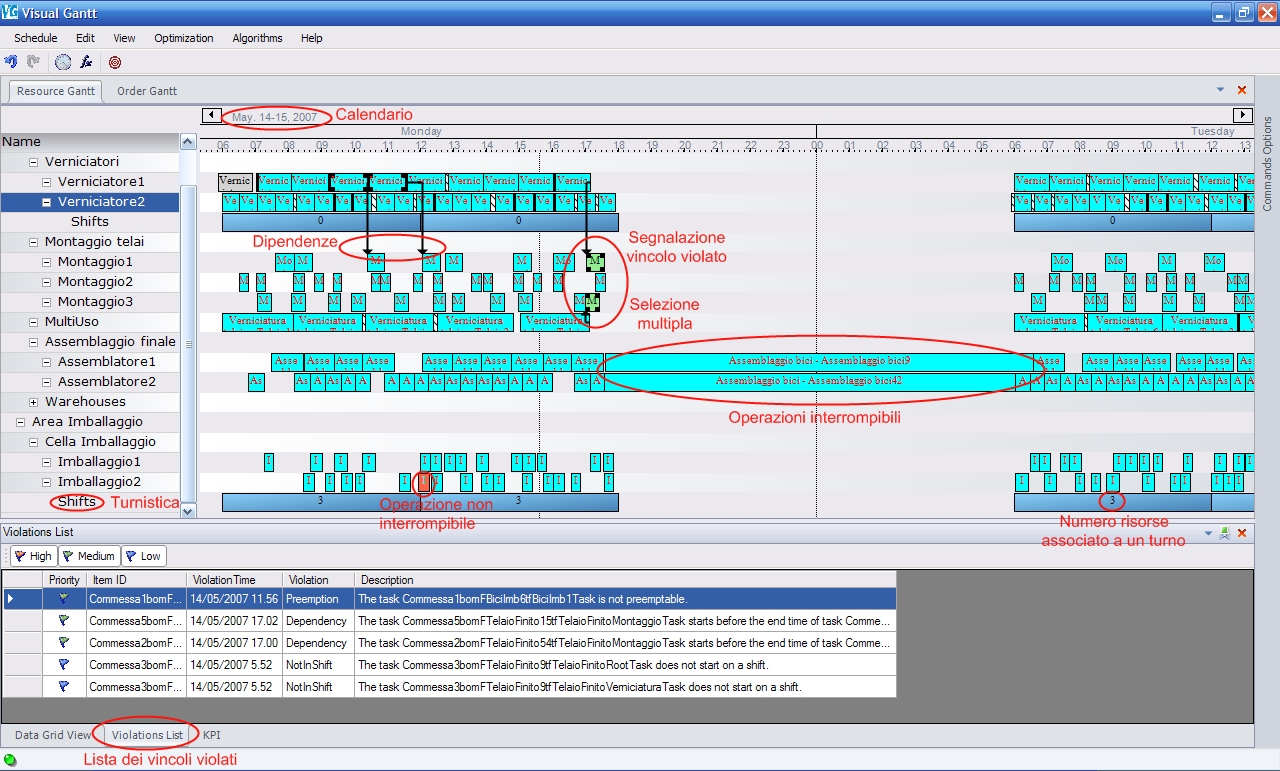
Task: Click the greyed Redo arrow icon
Action: 33,62
